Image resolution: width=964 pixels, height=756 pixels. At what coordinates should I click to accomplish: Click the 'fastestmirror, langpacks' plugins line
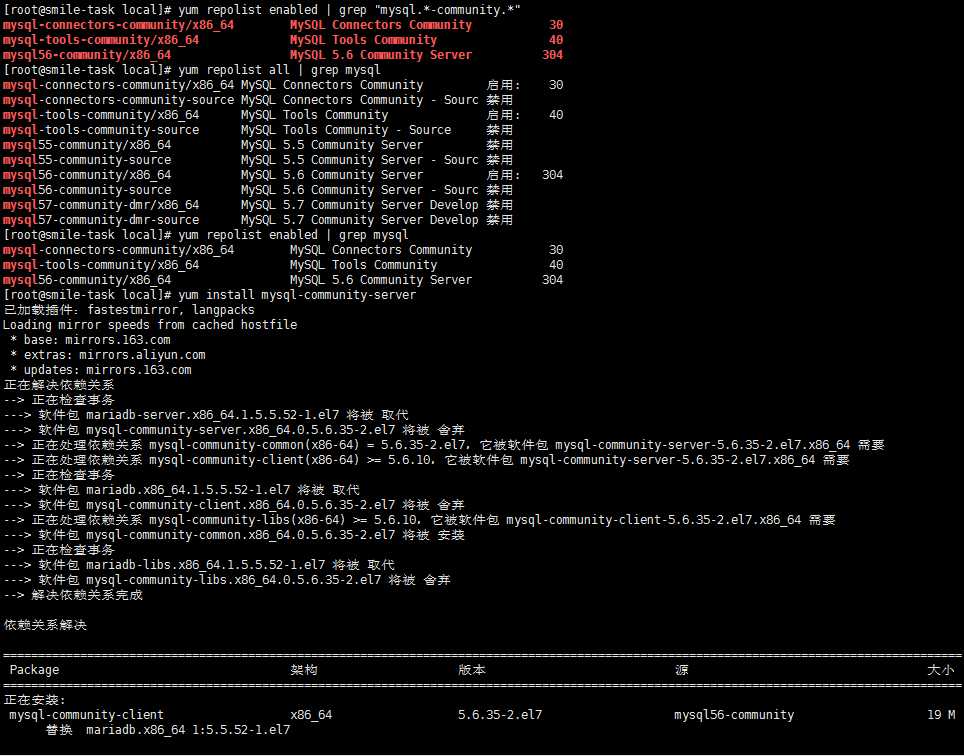click(x=129, y=310)
